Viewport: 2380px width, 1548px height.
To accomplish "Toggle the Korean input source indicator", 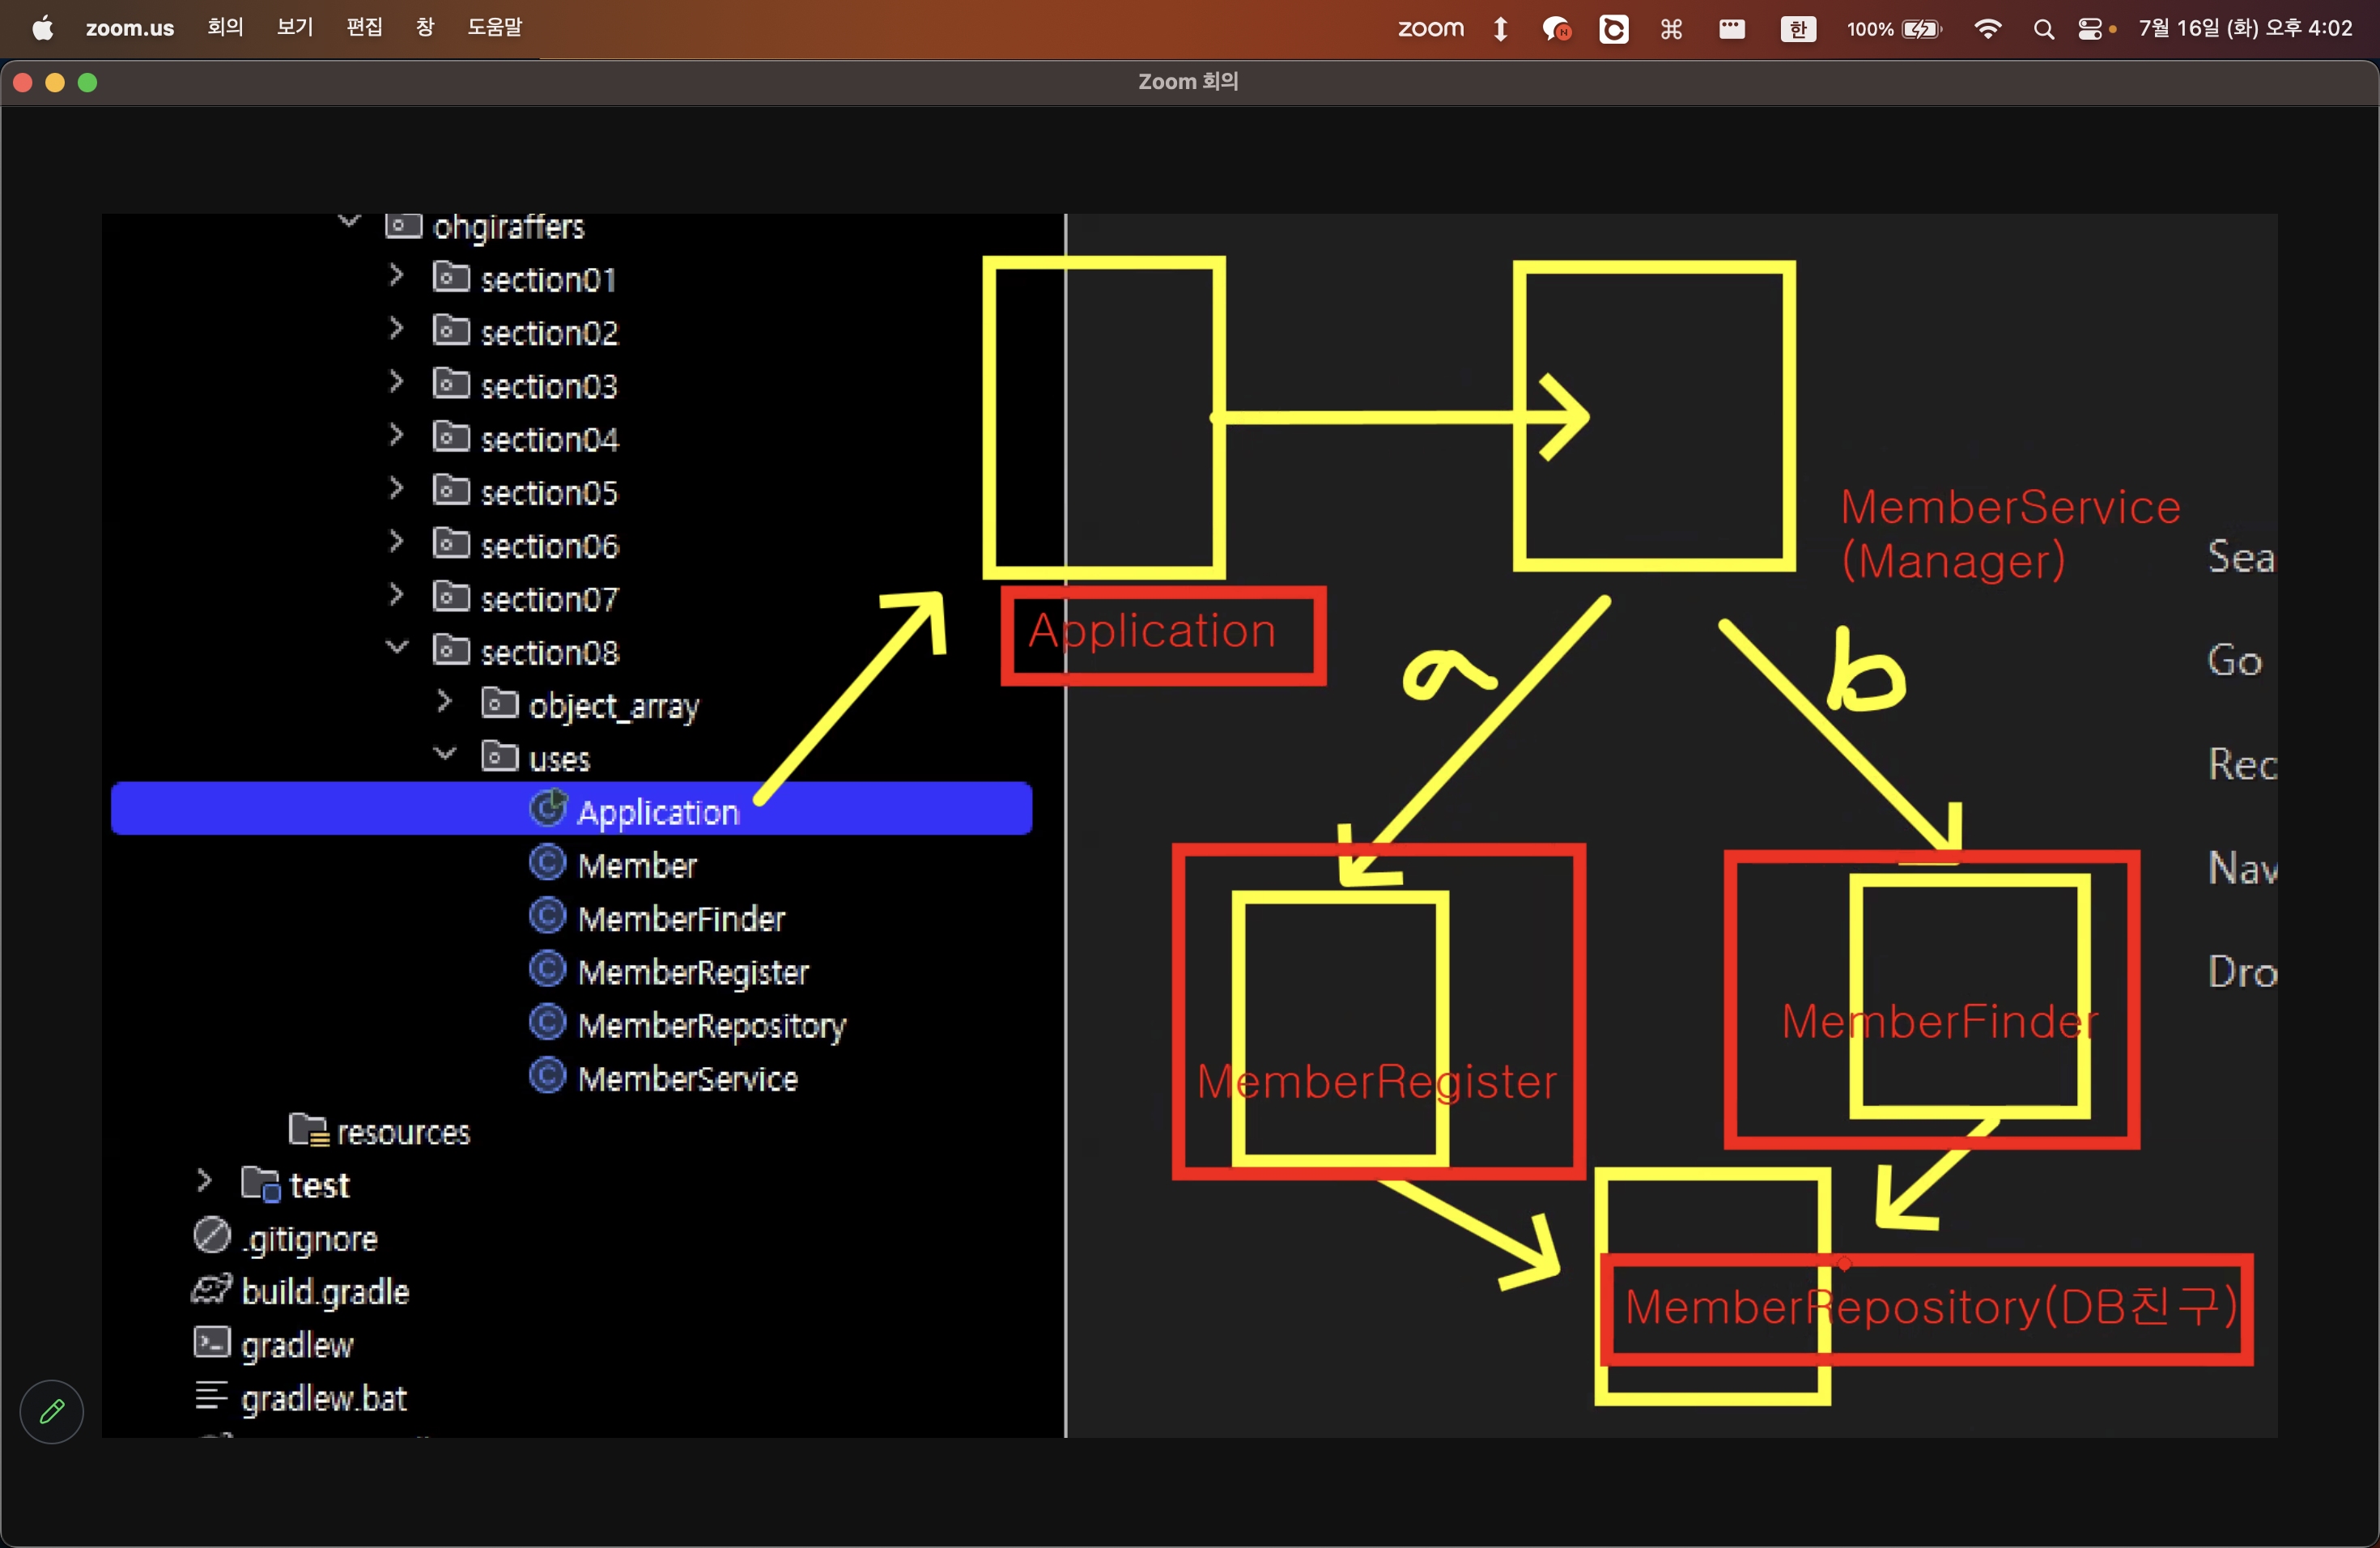I will (x=1798, y=29).
